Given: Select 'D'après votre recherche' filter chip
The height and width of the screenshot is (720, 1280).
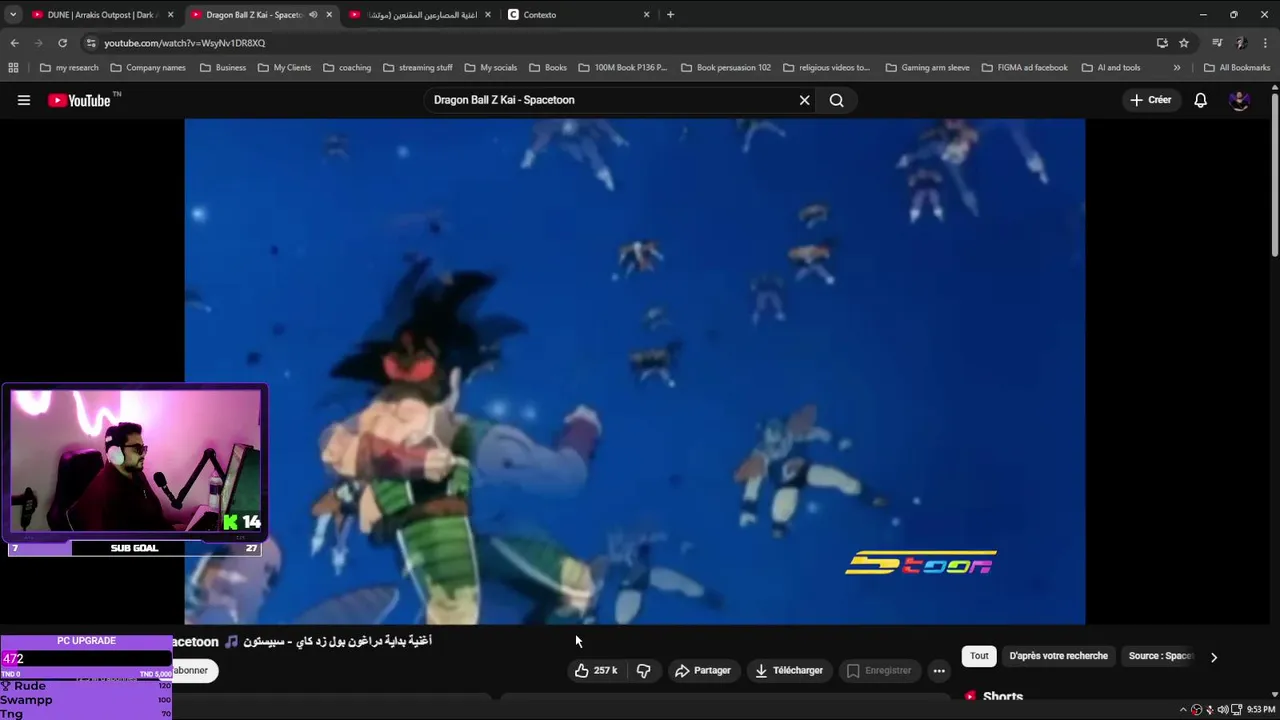Looking at the screenshot, I should [x=1058, y=656].
